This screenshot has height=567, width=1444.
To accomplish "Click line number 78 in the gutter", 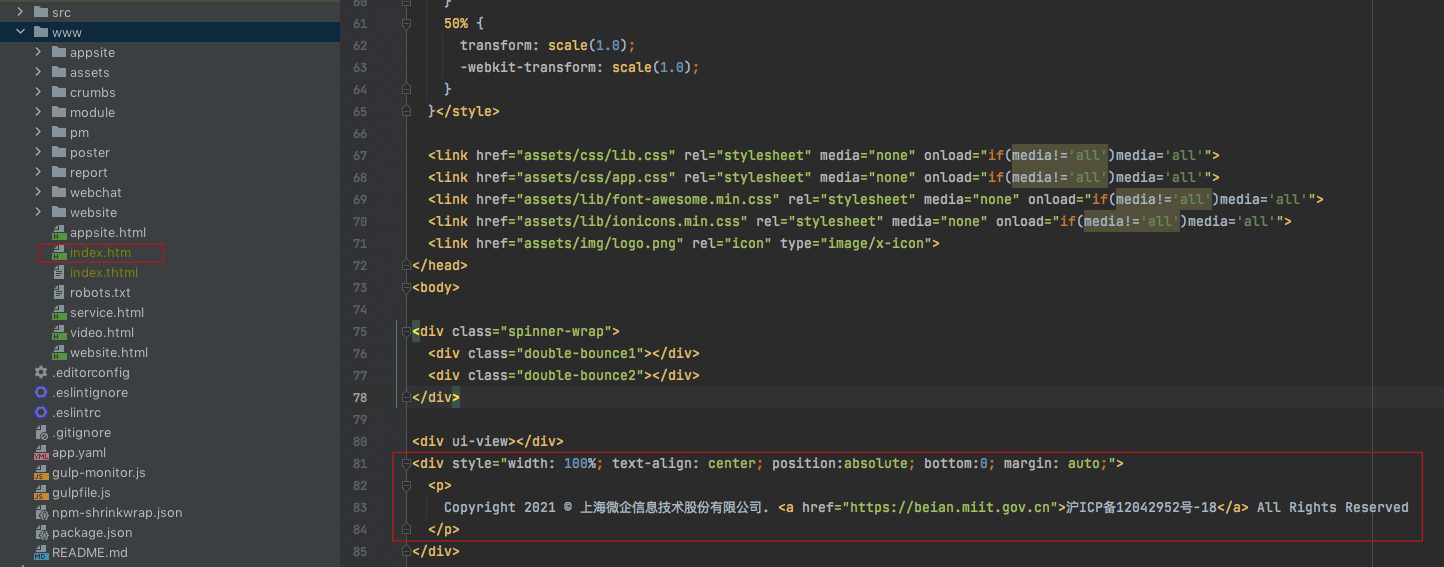I will point(360,397).
